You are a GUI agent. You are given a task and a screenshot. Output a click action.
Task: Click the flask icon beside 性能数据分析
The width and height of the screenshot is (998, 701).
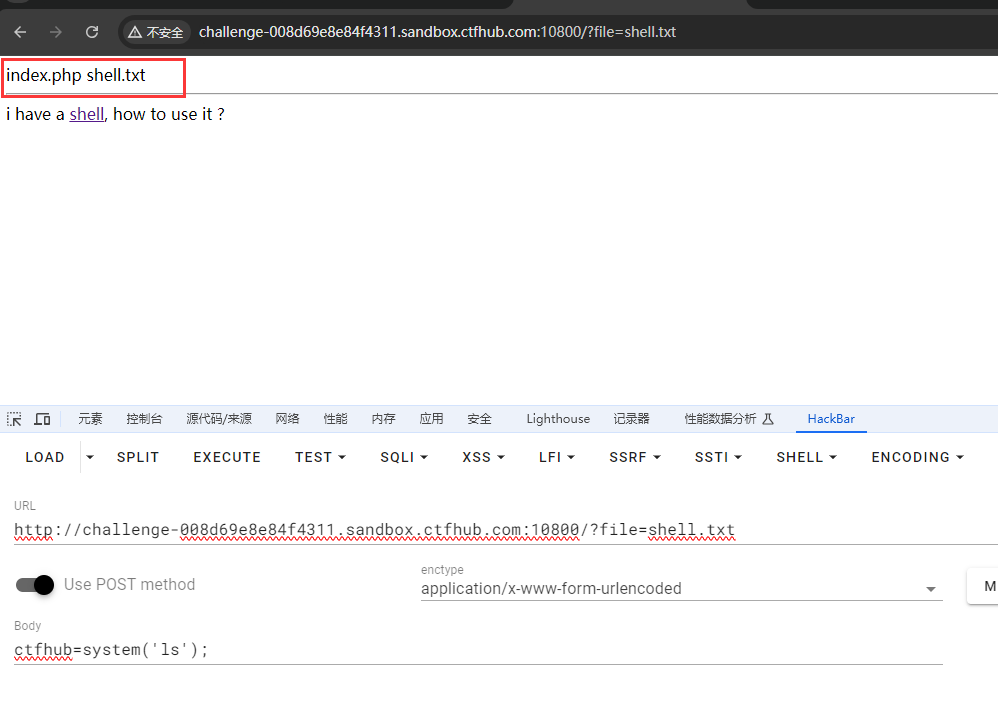coord(768,419)
